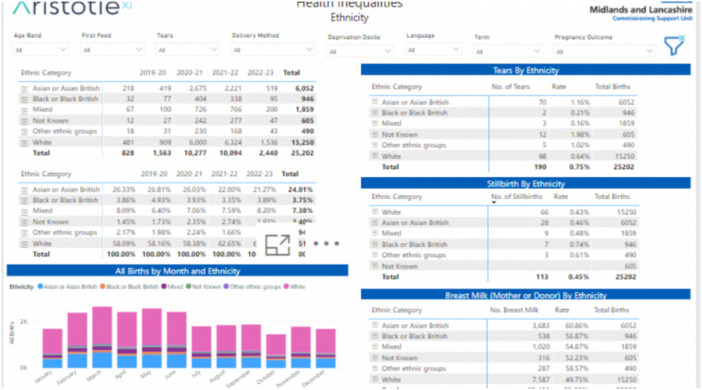The height and width of the screenshot is (390, 702).
Task: Open the three-dots more options menu
Action: [x=326, y=244]
